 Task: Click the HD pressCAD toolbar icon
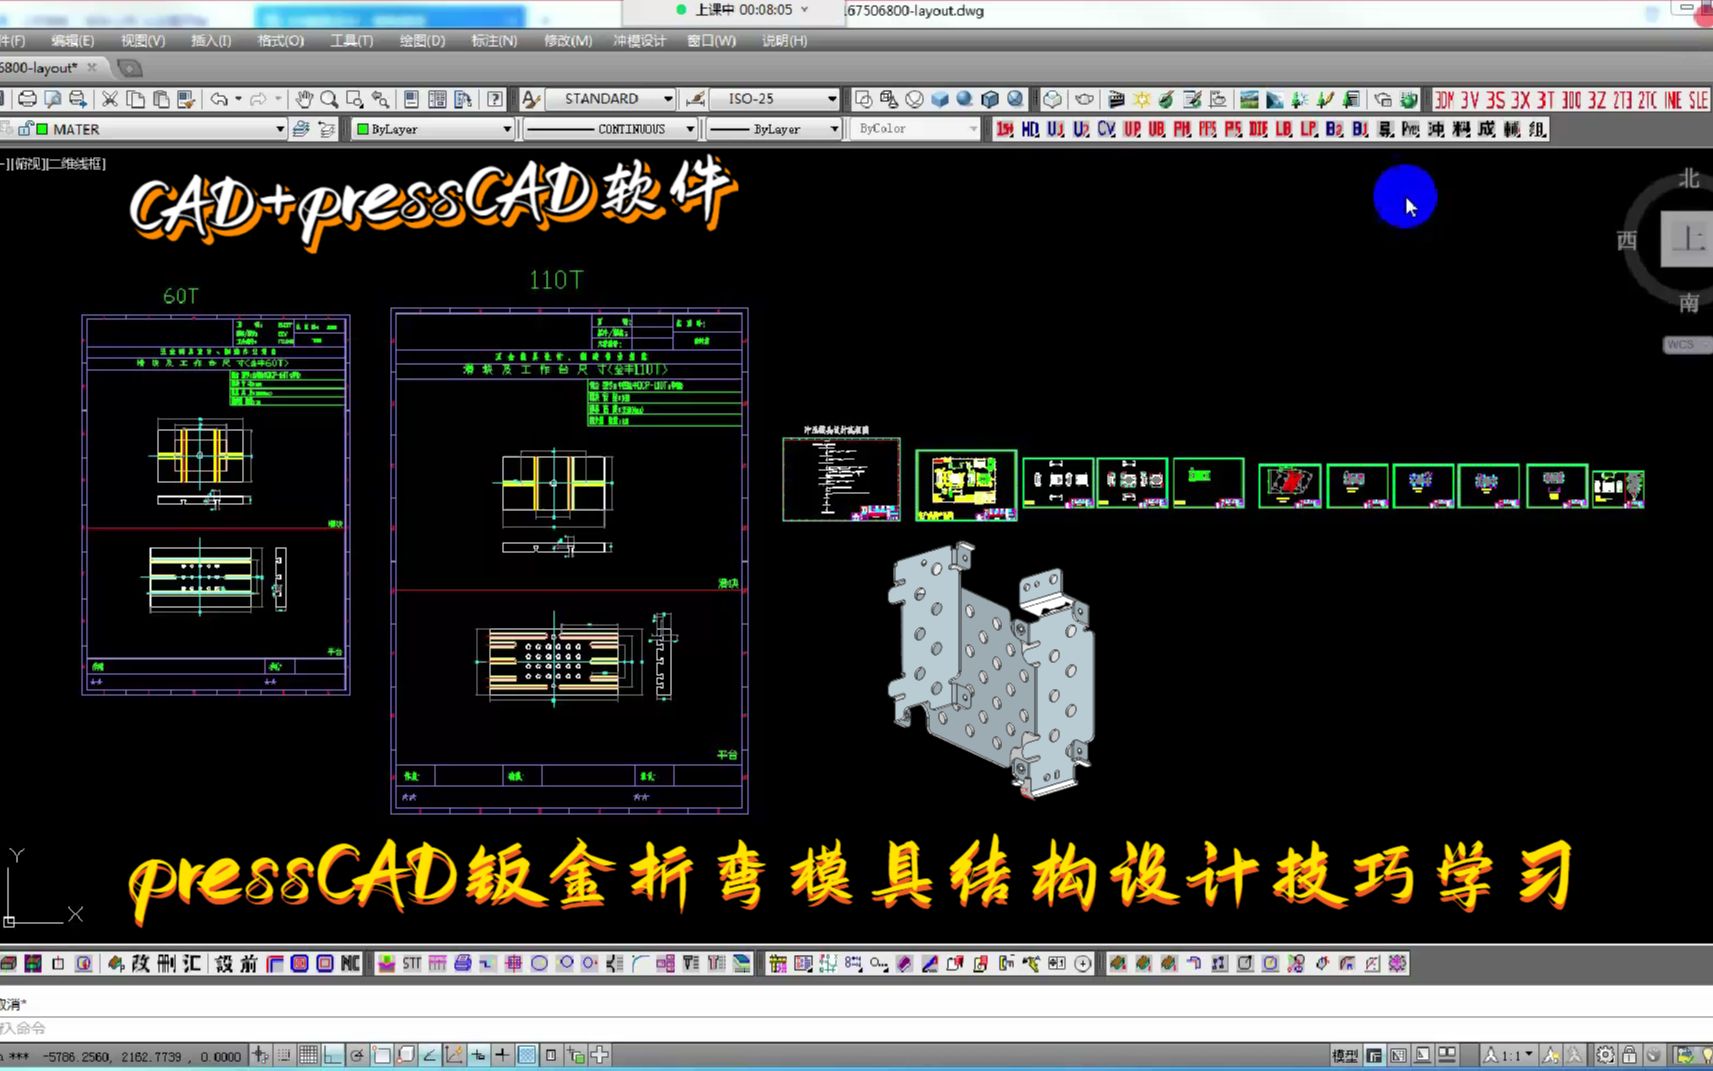click(x=1030, y=129)
